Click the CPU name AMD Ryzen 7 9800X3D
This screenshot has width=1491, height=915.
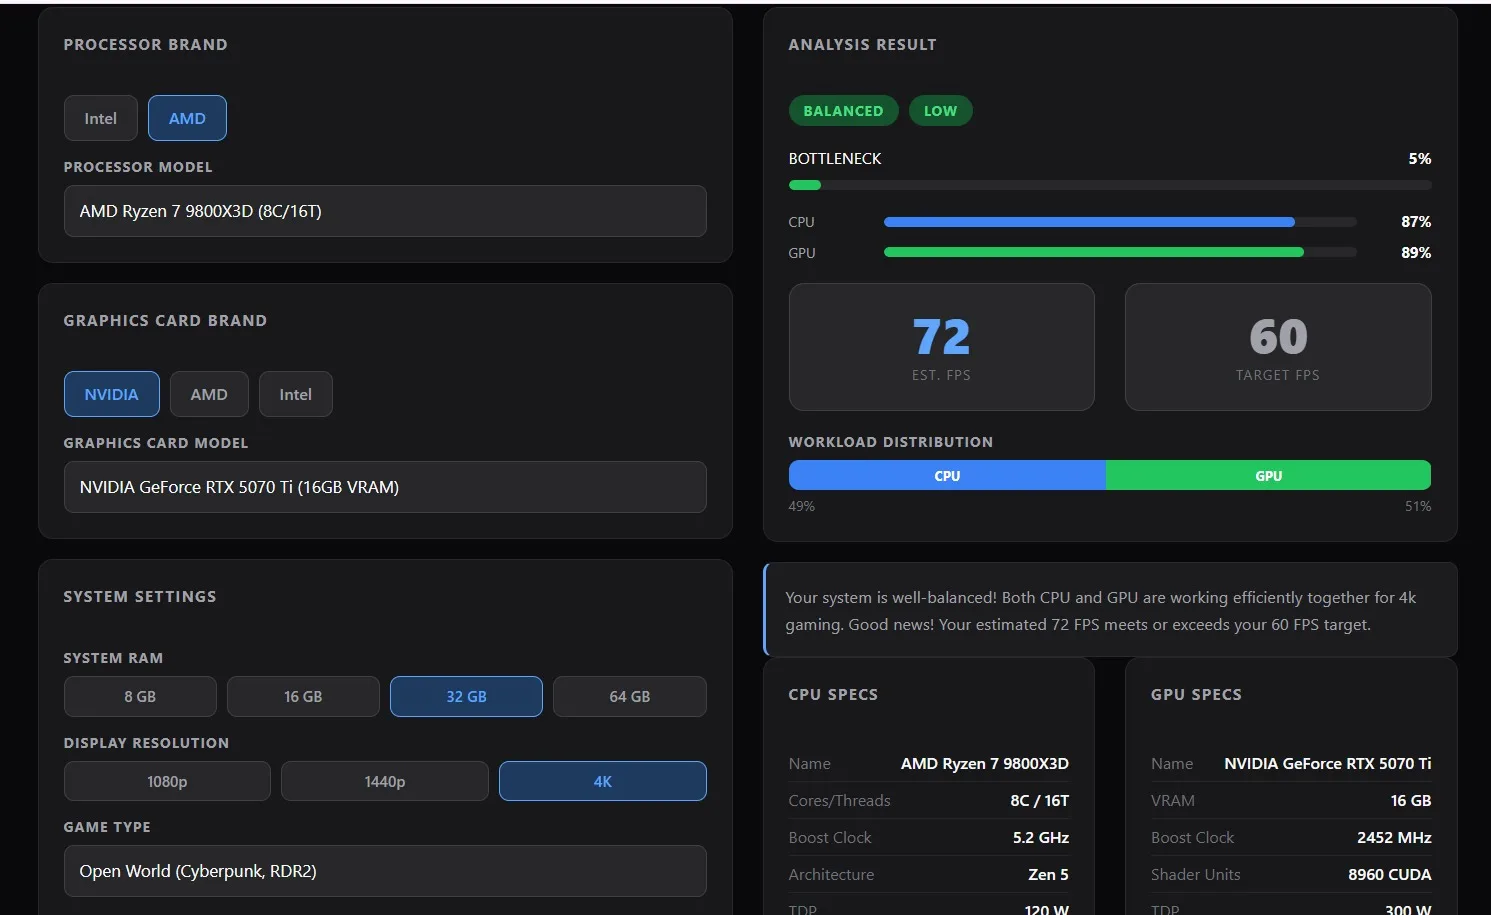point(985,764)
